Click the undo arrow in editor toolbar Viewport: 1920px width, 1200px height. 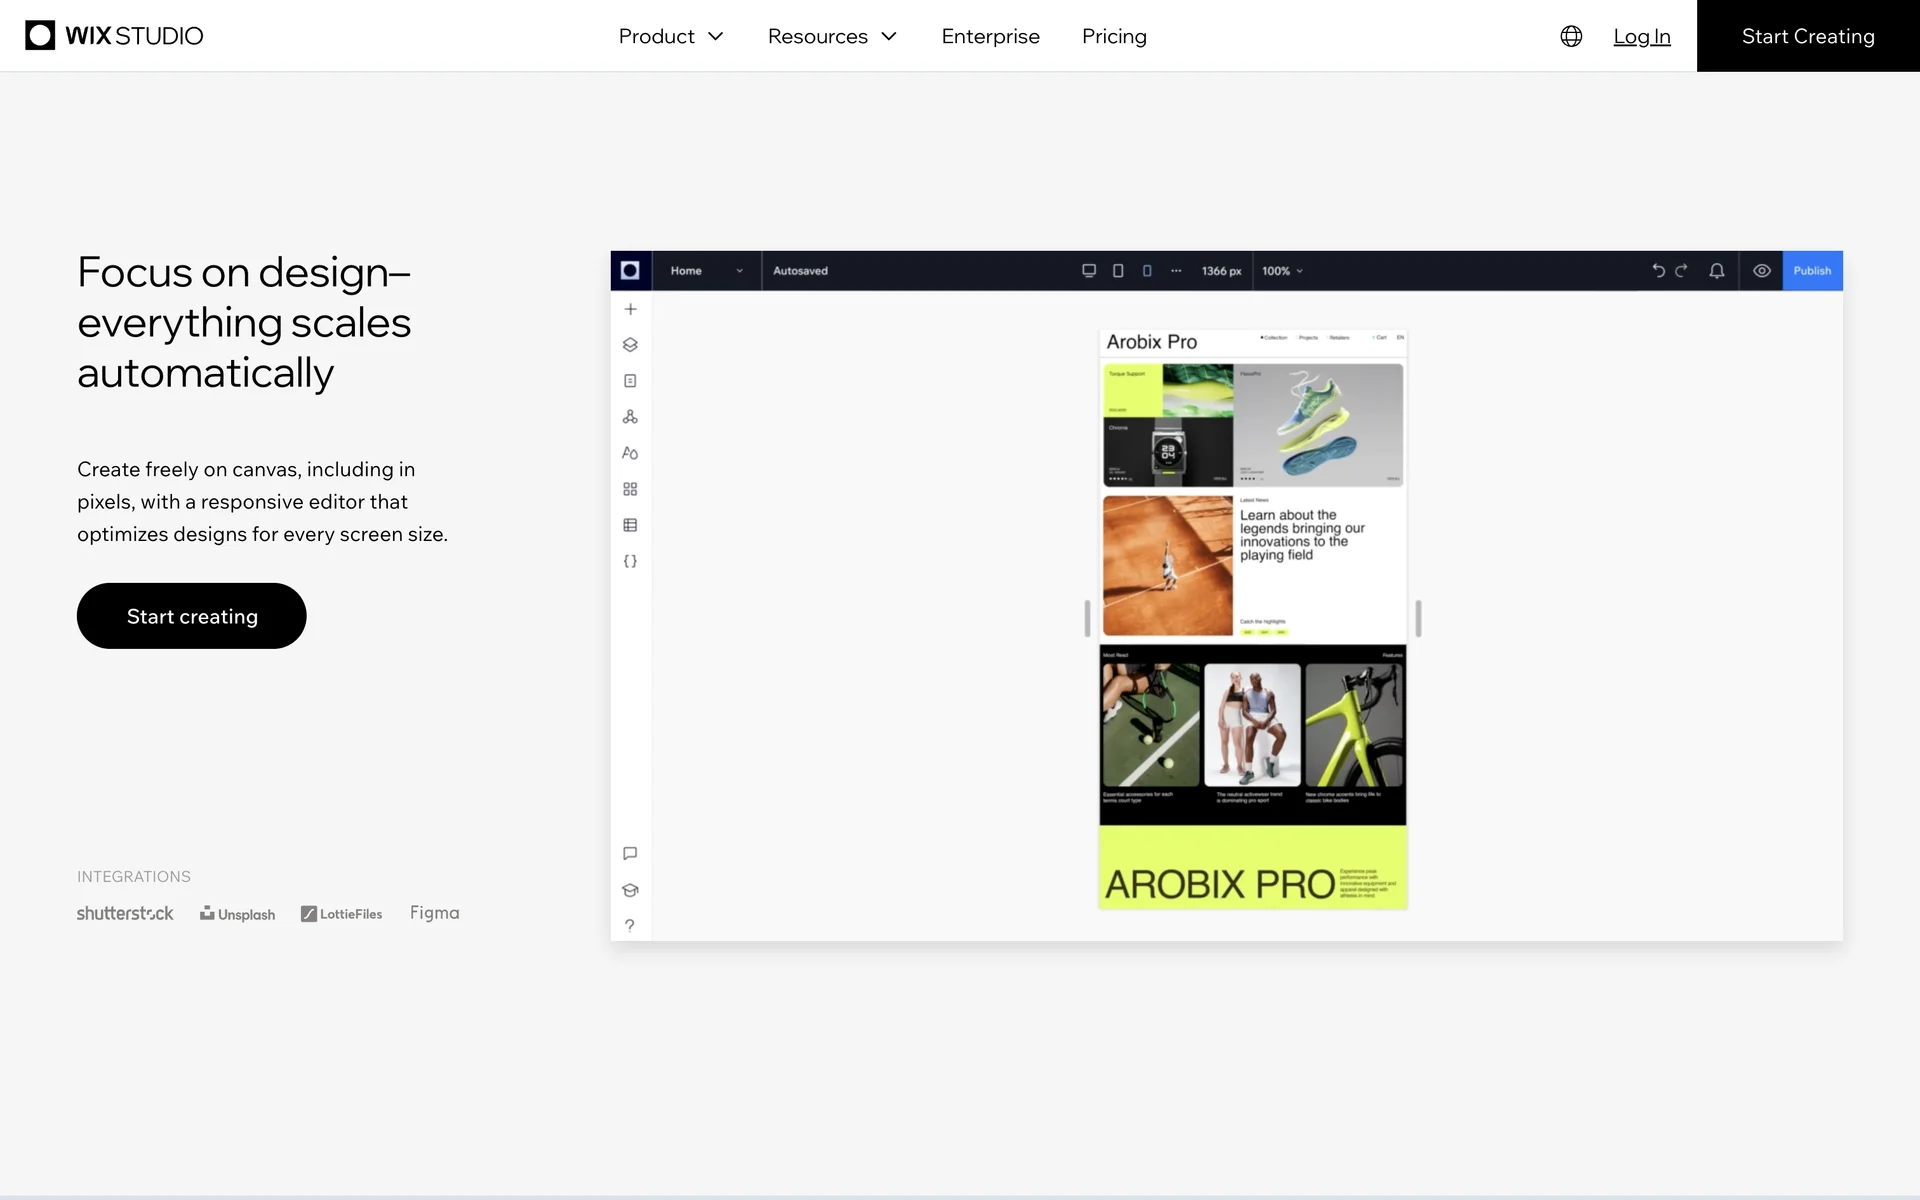[1658, 271]
